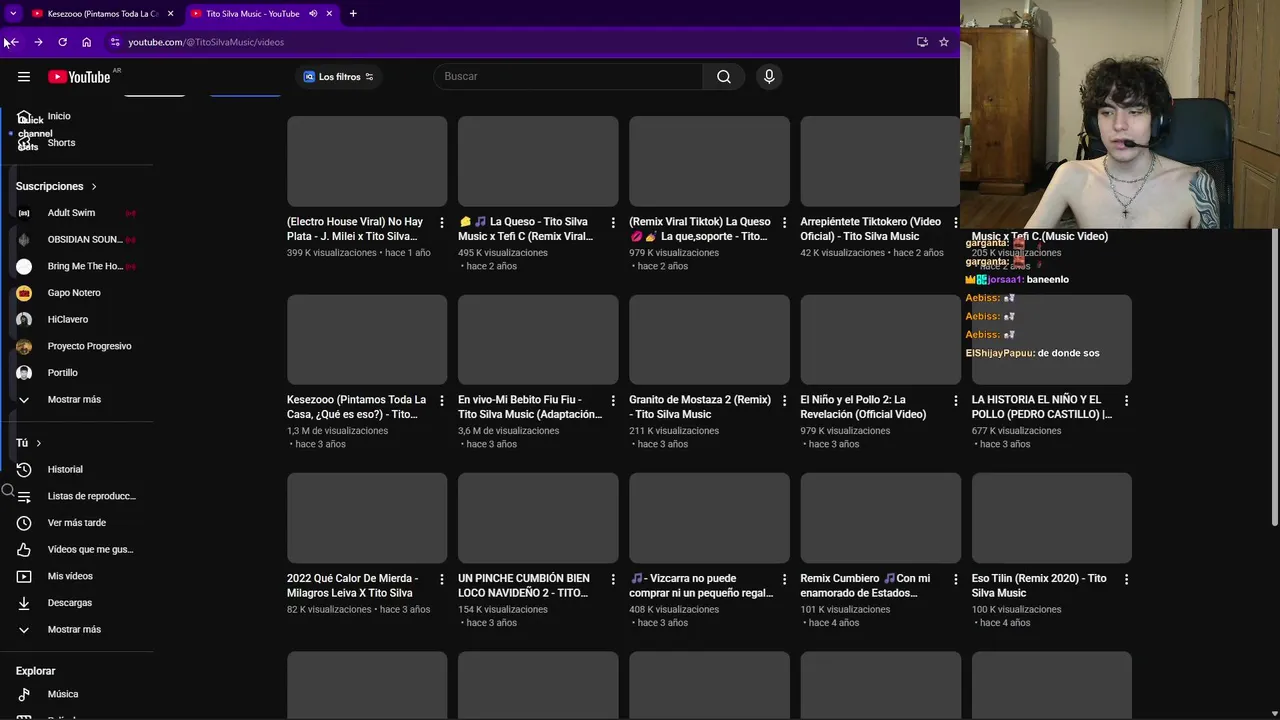
Task: Open the browser home page icon
Action: click(86, 42)
